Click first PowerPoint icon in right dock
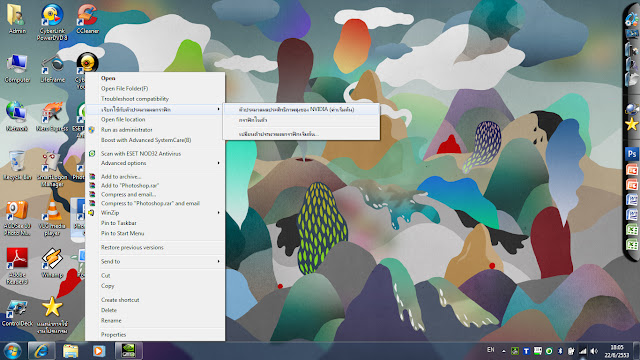 tap(632, 169)
